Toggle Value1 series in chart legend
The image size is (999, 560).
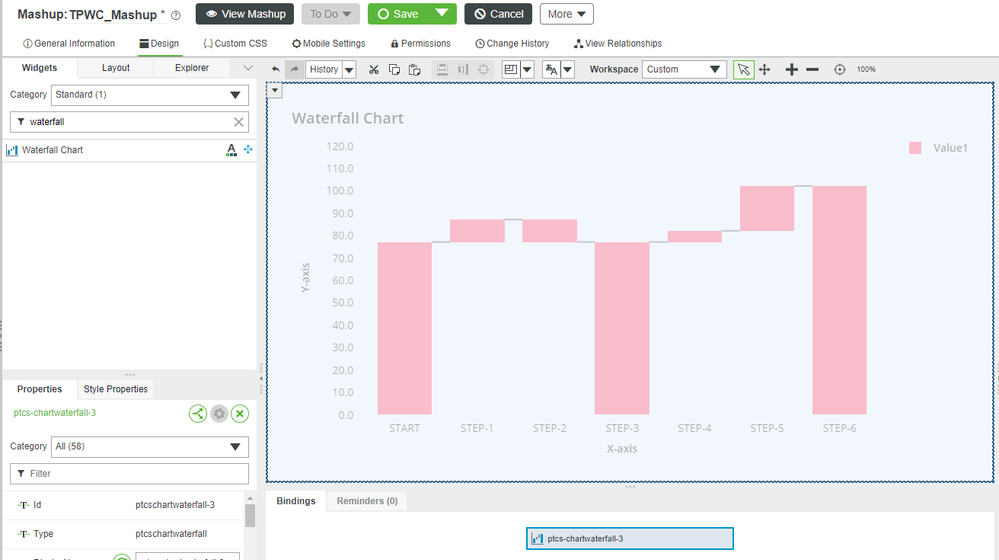tap(938, 148)
